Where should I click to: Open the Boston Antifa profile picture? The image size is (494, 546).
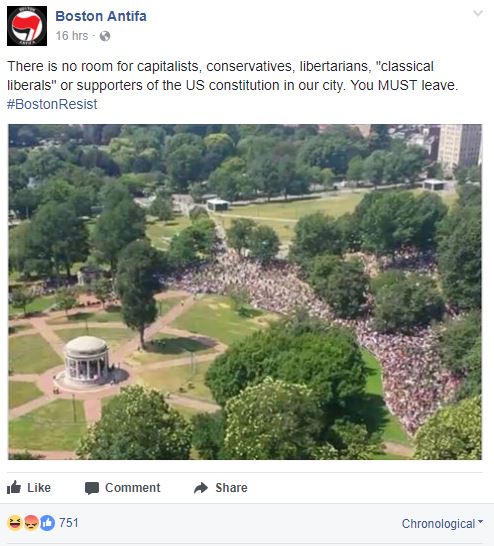[27, 26]
